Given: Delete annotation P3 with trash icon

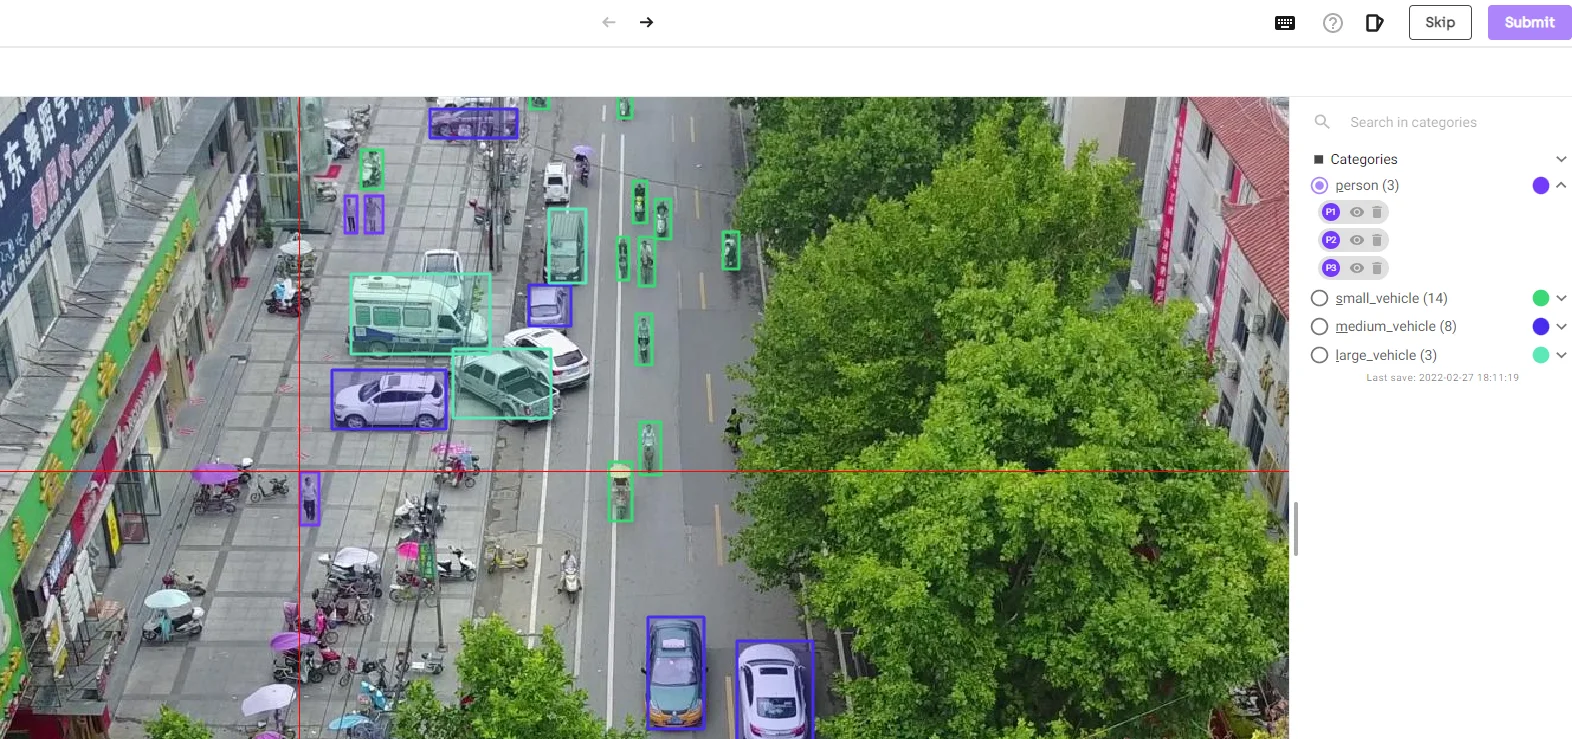Looking at the screenshot, I should pos(1377,268).
